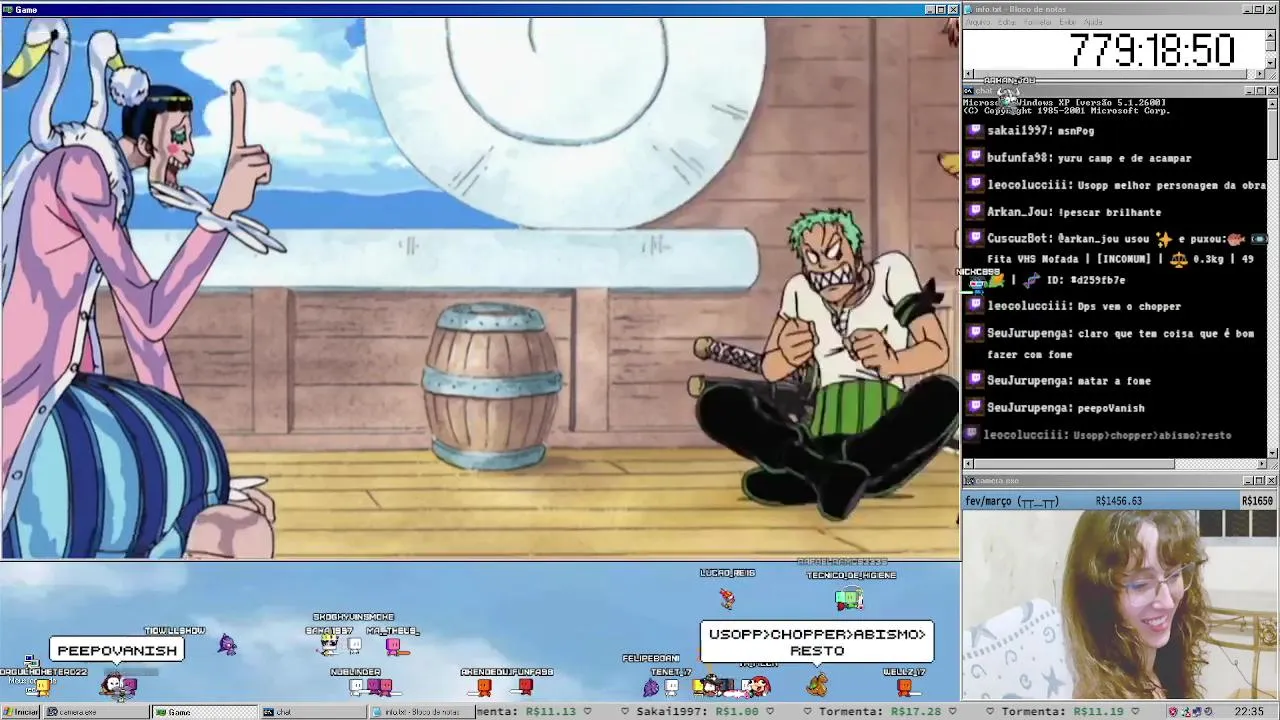Click Notepad vertical scrollbar down arrow
1280x720 pixels.
click(1272, 62)
